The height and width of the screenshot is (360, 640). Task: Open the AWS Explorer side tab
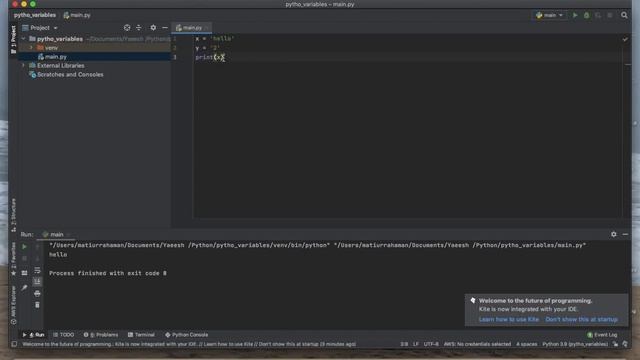pos(13,305)
